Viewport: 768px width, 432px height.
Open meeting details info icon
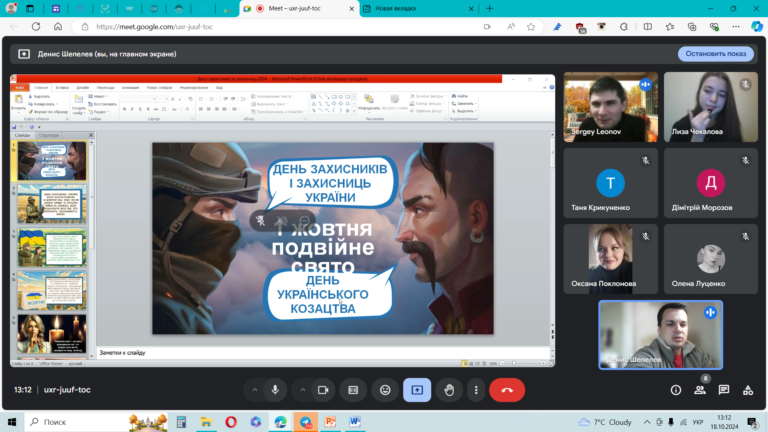click(676, 390)
